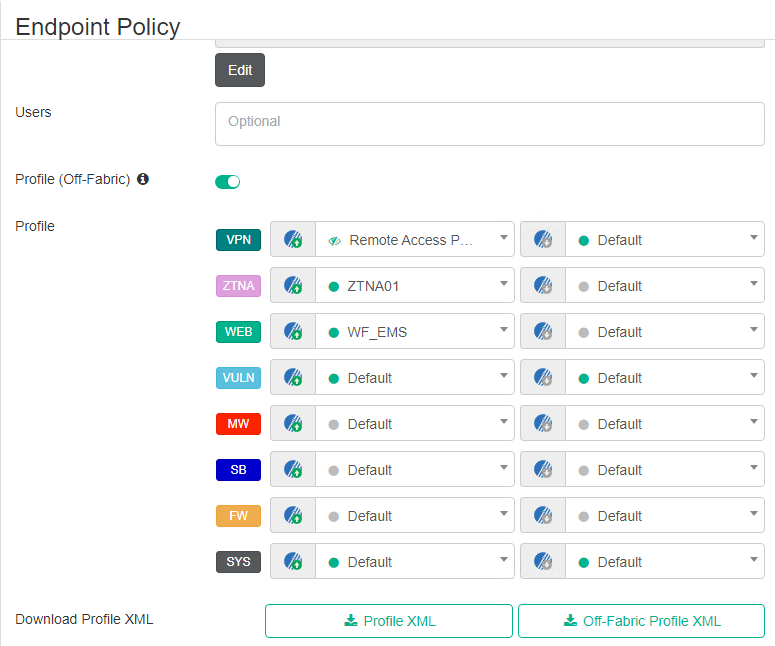
Task: Open the VULN on-fabric Default dropdown
Action: click(x=415, y=377)
